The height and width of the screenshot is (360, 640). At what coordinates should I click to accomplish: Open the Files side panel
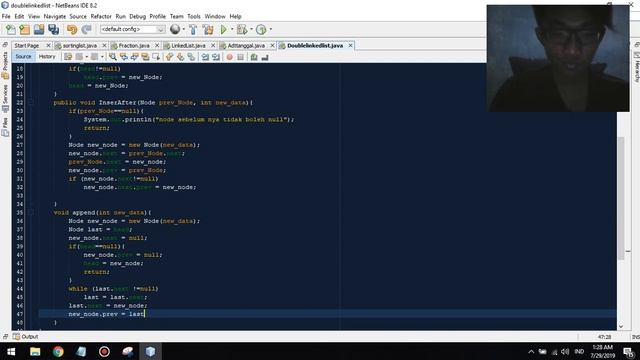(5, 127)
